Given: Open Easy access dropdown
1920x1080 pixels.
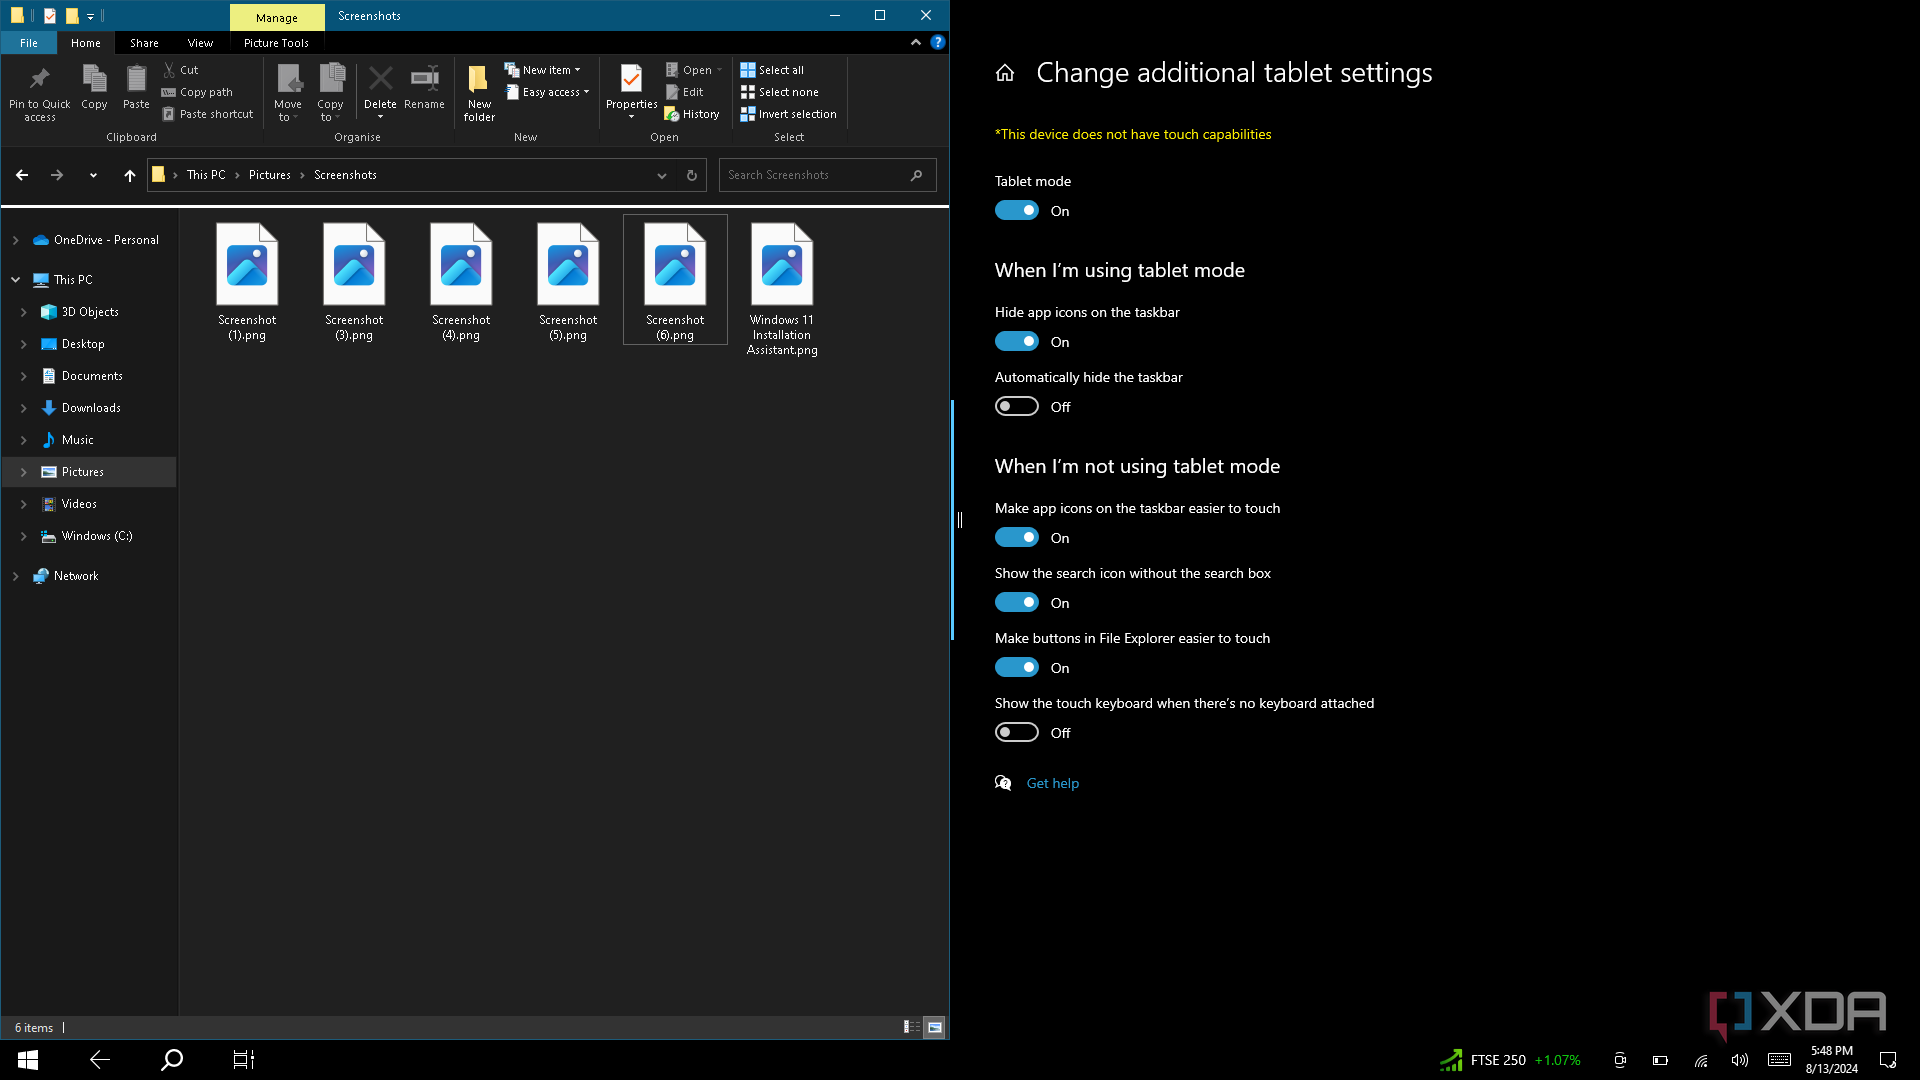Looking at the screenshot, I should pos(548,92).
